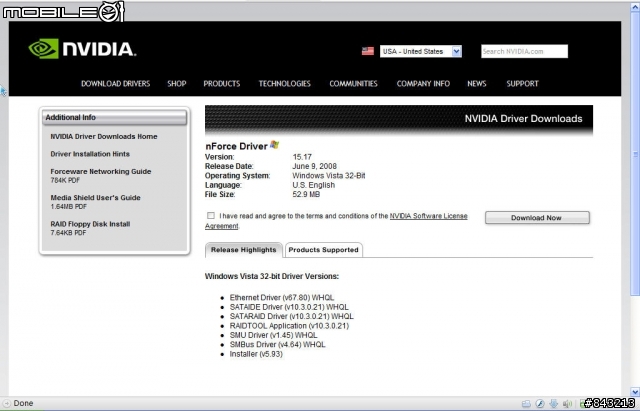The width and height of the screenshot is (640, 411).
Task: Click Ethernet Driver (v67.80) WHQL entry
Action: pos(282,298)
